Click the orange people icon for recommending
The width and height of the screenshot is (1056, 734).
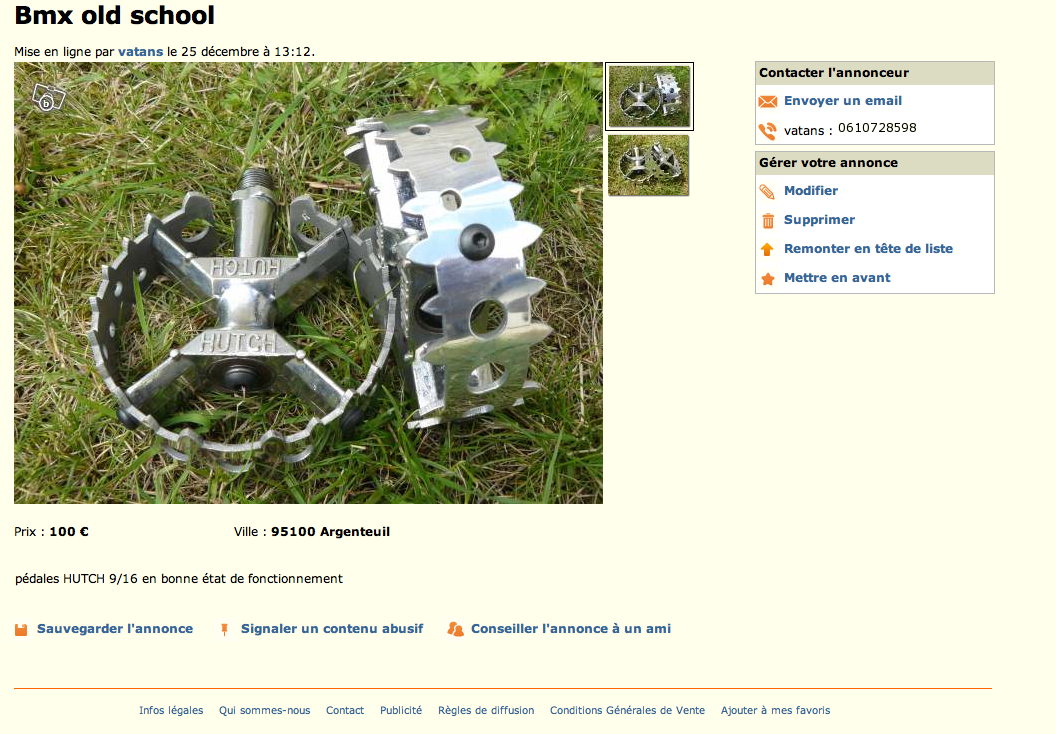point(455,629)
